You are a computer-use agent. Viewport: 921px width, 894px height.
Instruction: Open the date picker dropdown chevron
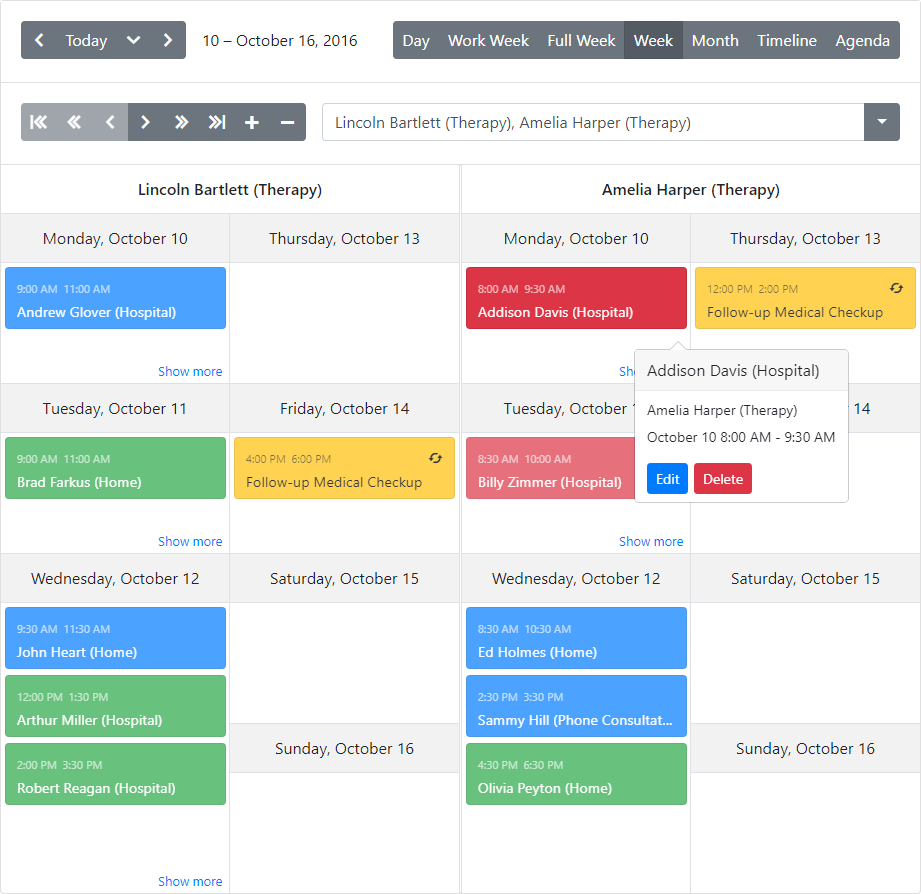pos(133,41)
